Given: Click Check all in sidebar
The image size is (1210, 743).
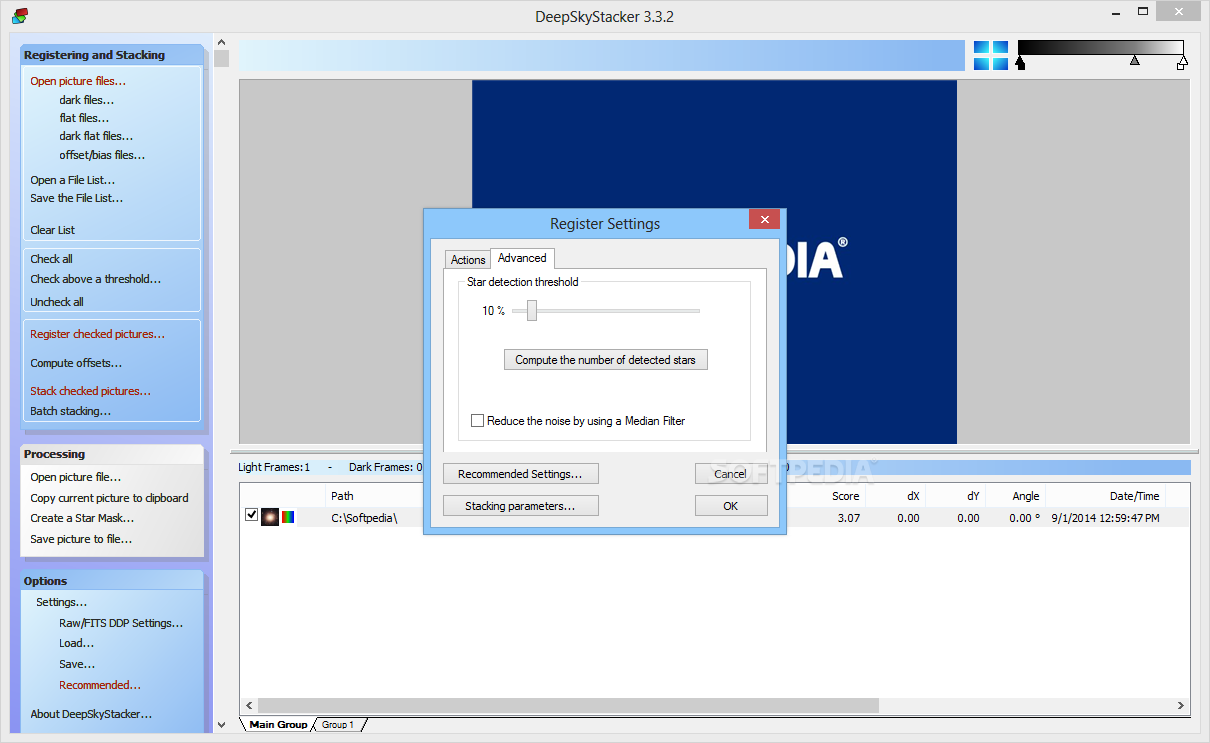Looking at the screenshot, I should 51,259.
